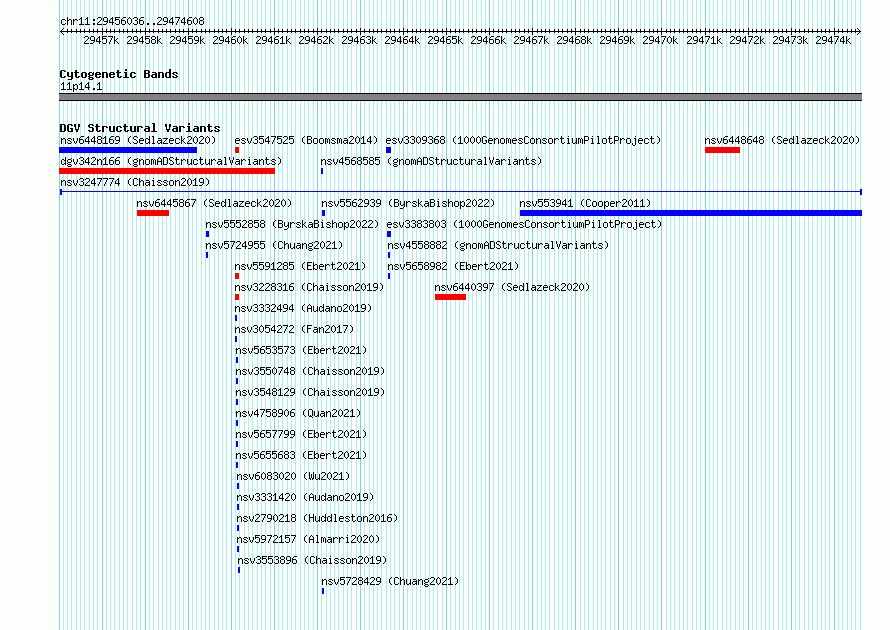Click nsv3550748 (Chaisson2019) label
890x630 pixels.
tap(310, 371)
